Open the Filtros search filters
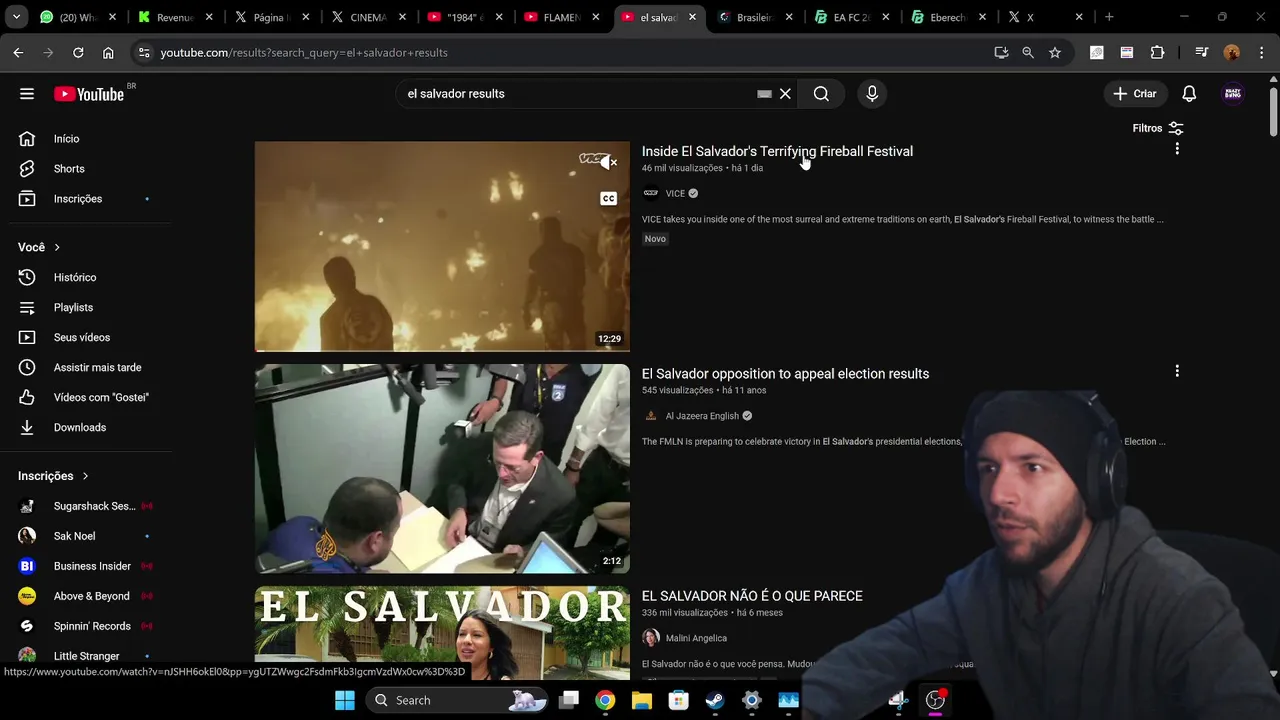This screenshot has height=720, width=1280. pyautogui.click(x=1157, y=128)
